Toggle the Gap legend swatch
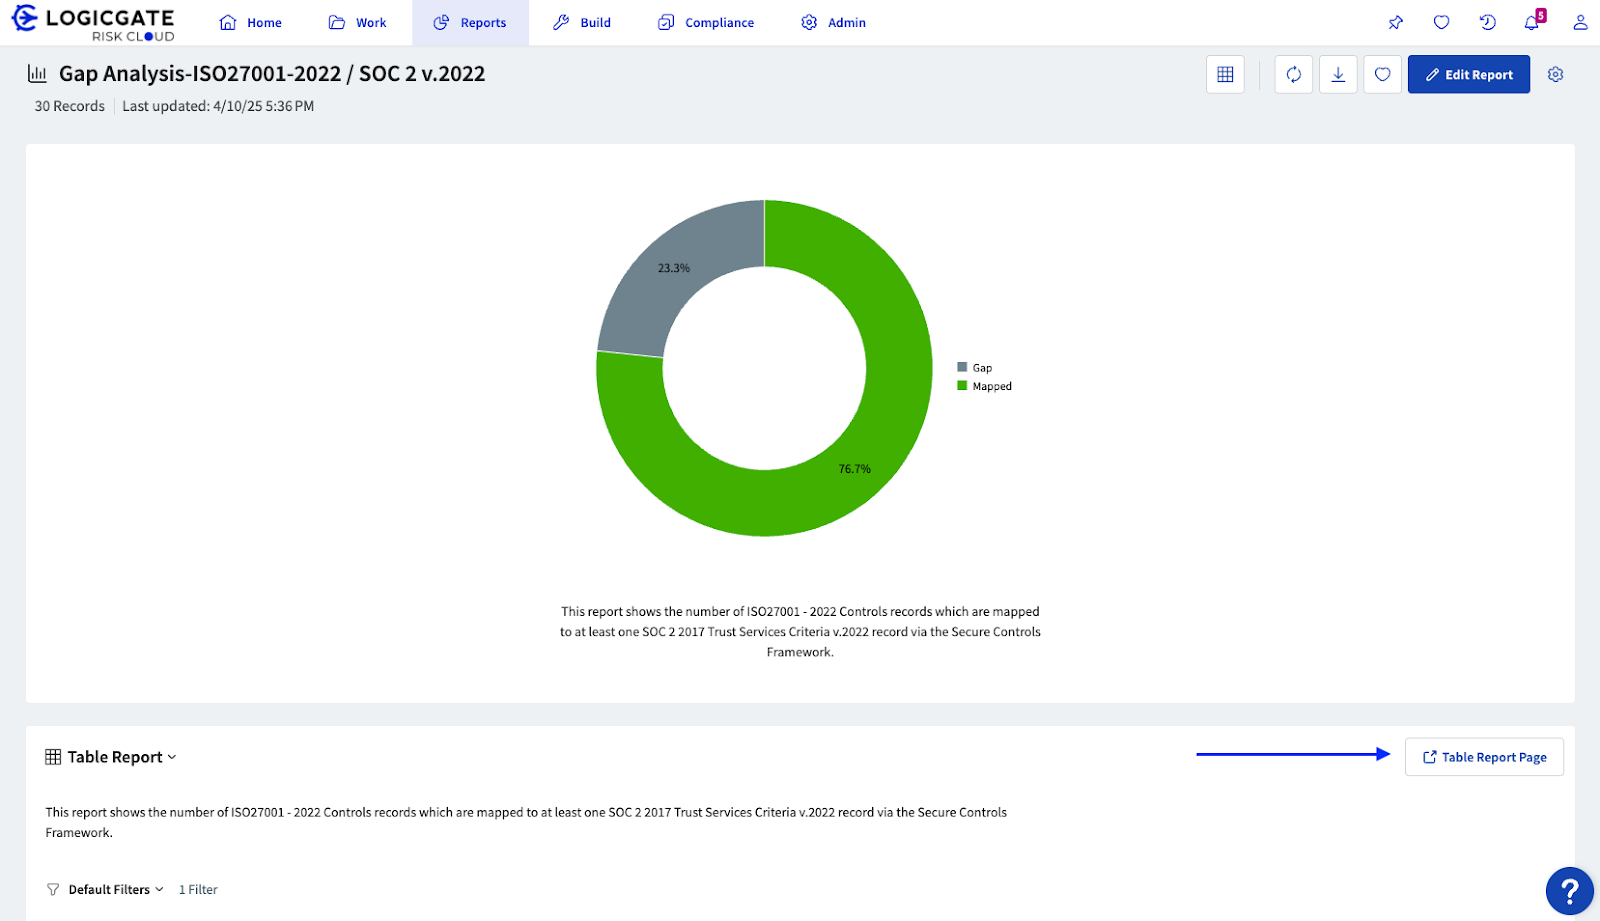Image resolution: width=1600 pixels, height=921 pixels. pos(962,367)
